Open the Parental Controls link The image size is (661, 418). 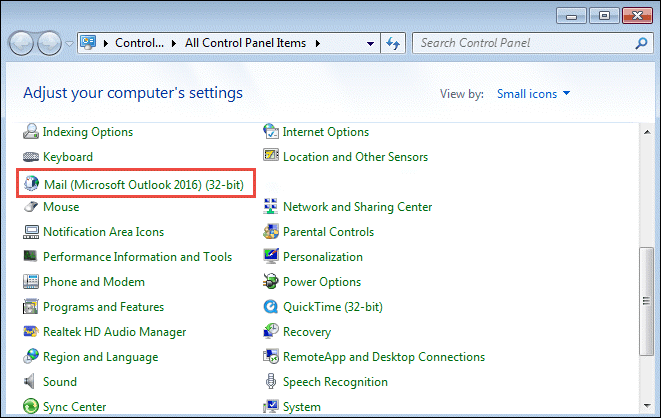[x=328, y=232]
